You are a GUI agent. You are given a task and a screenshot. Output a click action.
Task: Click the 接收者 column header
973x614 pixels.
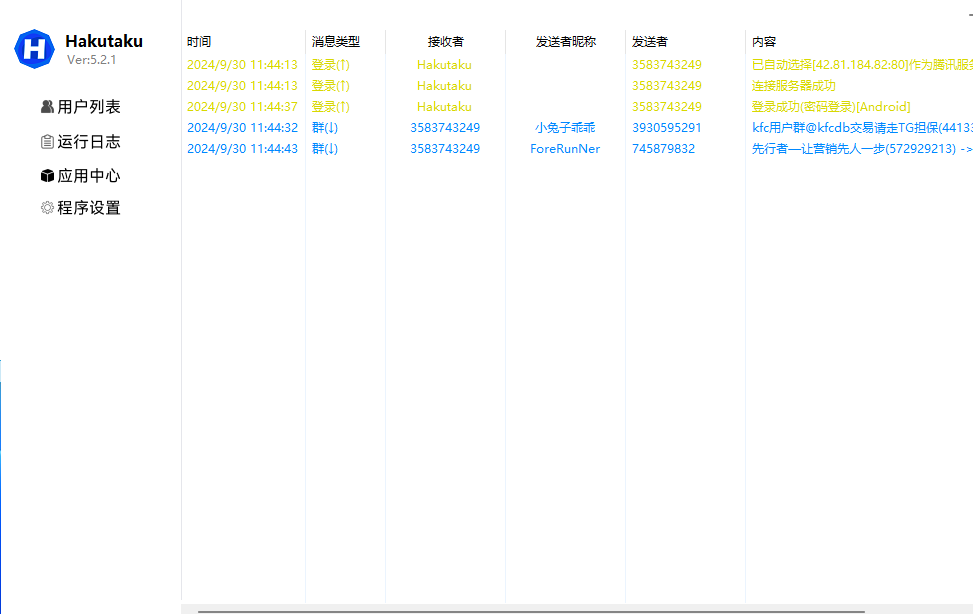click(x=445, y=42)
